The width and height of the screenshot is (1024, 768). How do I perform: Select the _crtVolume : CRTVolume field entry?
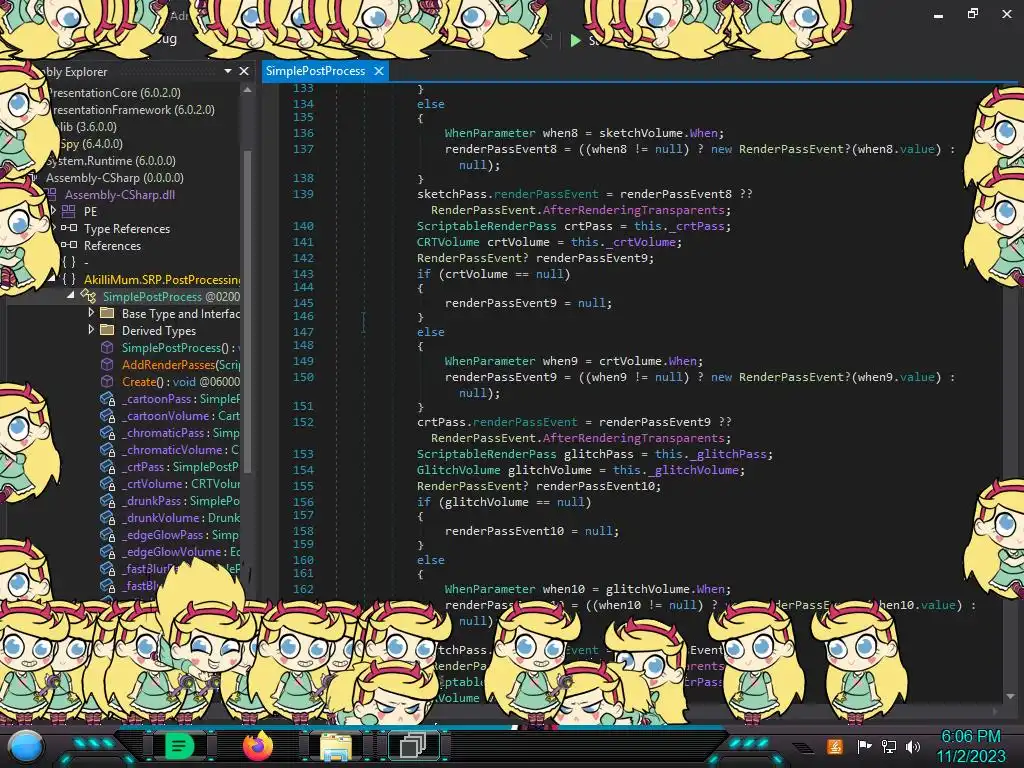click(181, 484)
